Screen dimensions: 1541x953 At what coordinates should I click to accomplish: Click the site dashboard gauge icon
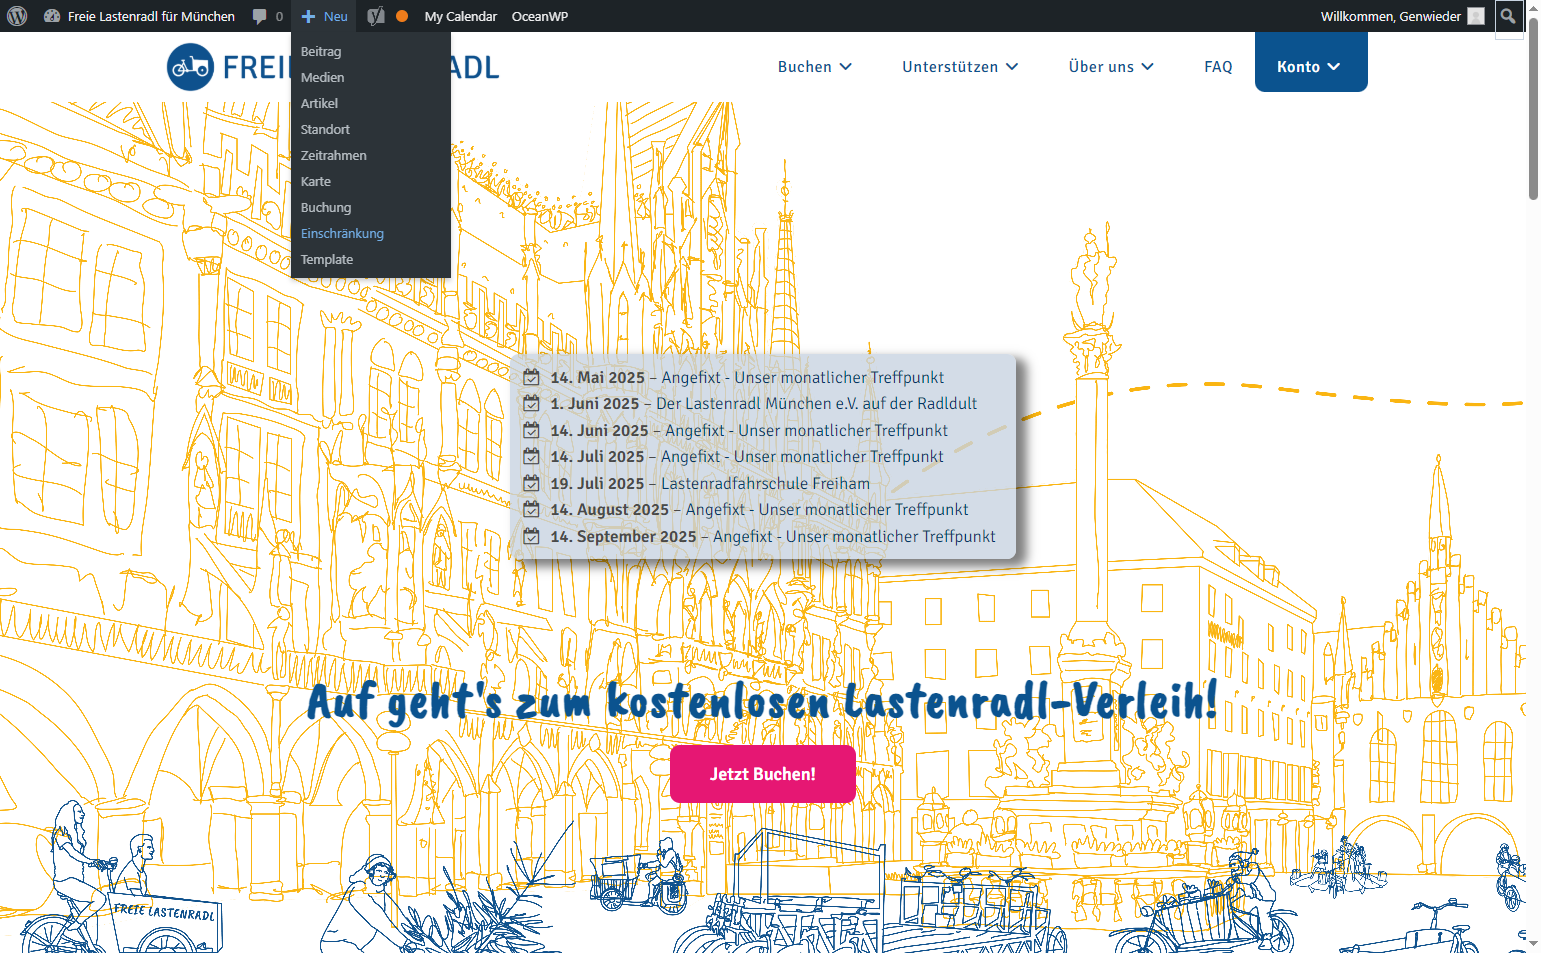pos(52,16)
